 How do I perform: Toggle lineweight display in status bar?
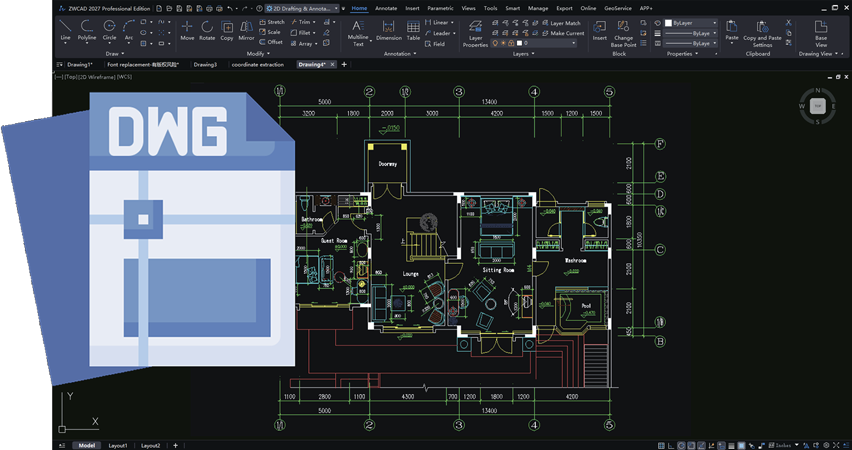(x=731, y=446)
